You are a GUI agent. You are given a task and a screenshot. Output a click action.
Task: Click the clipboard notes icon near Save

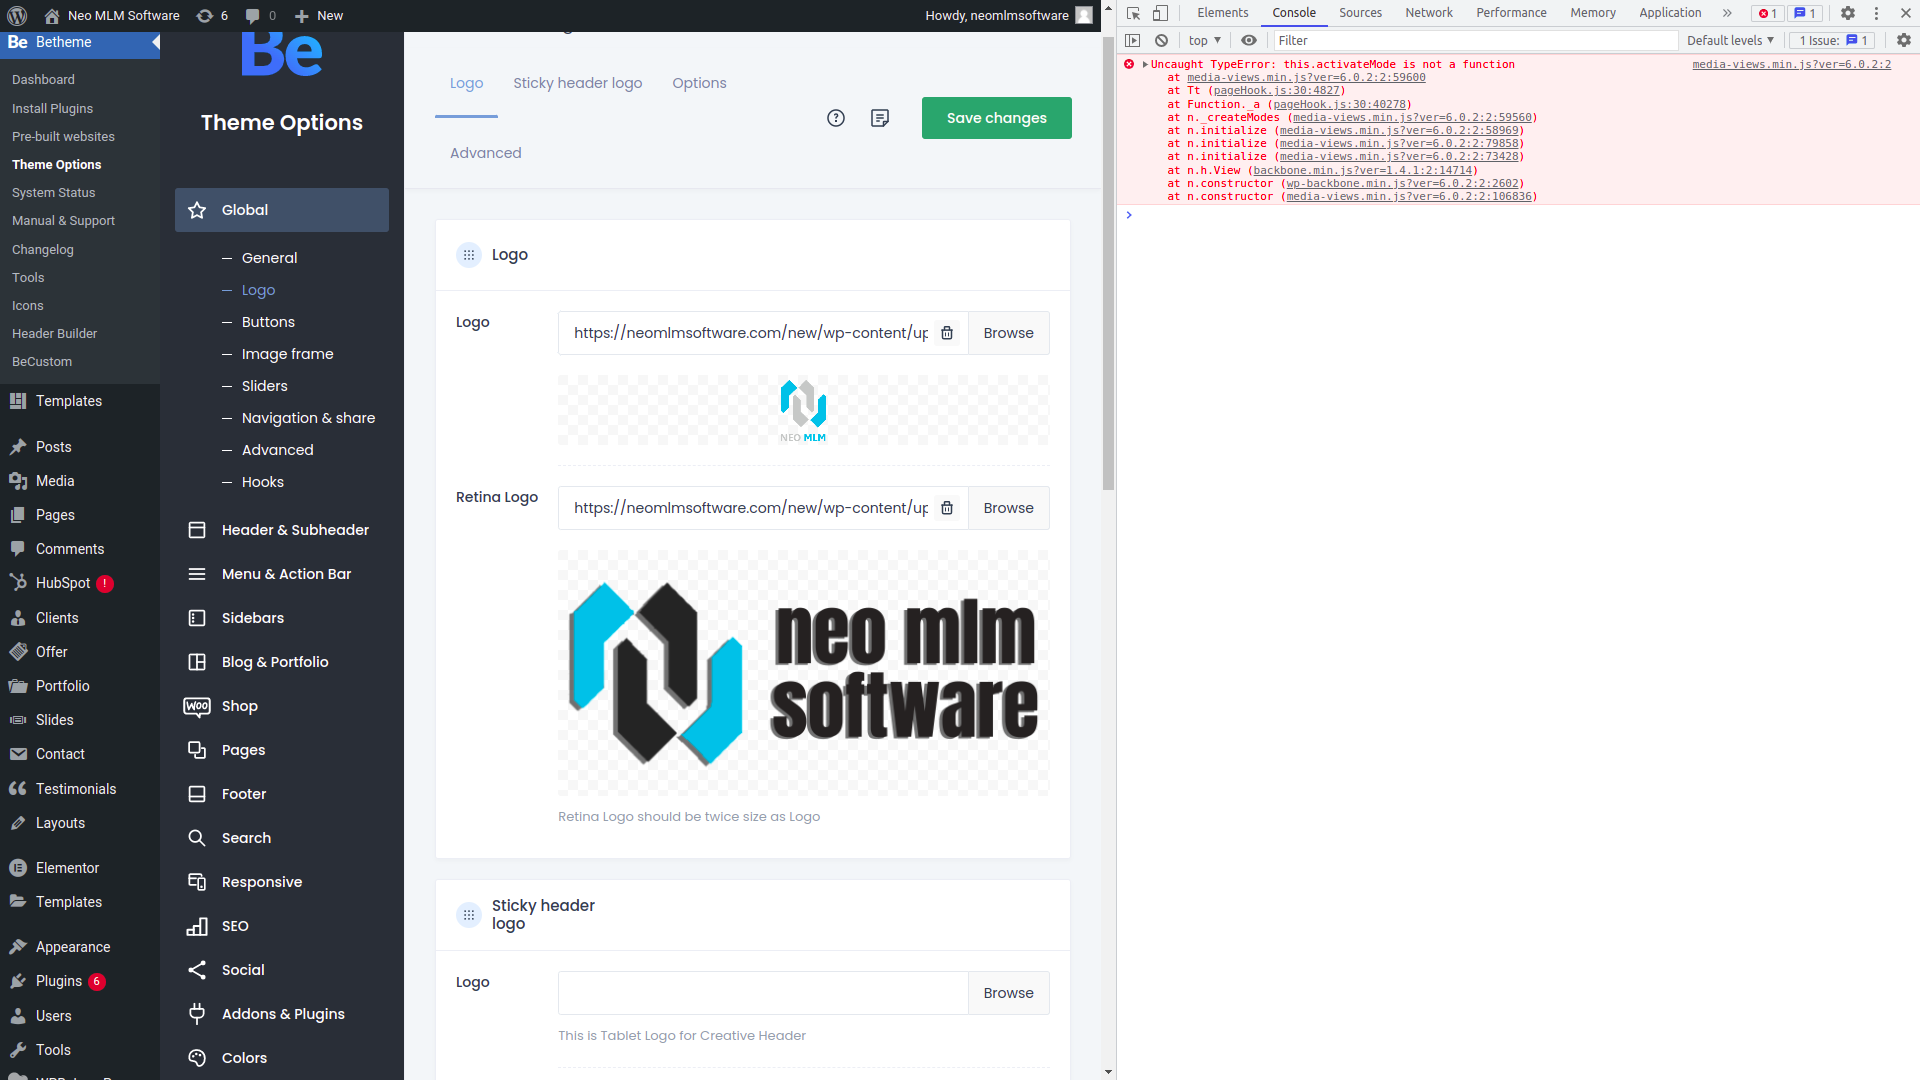pos(880,117)
